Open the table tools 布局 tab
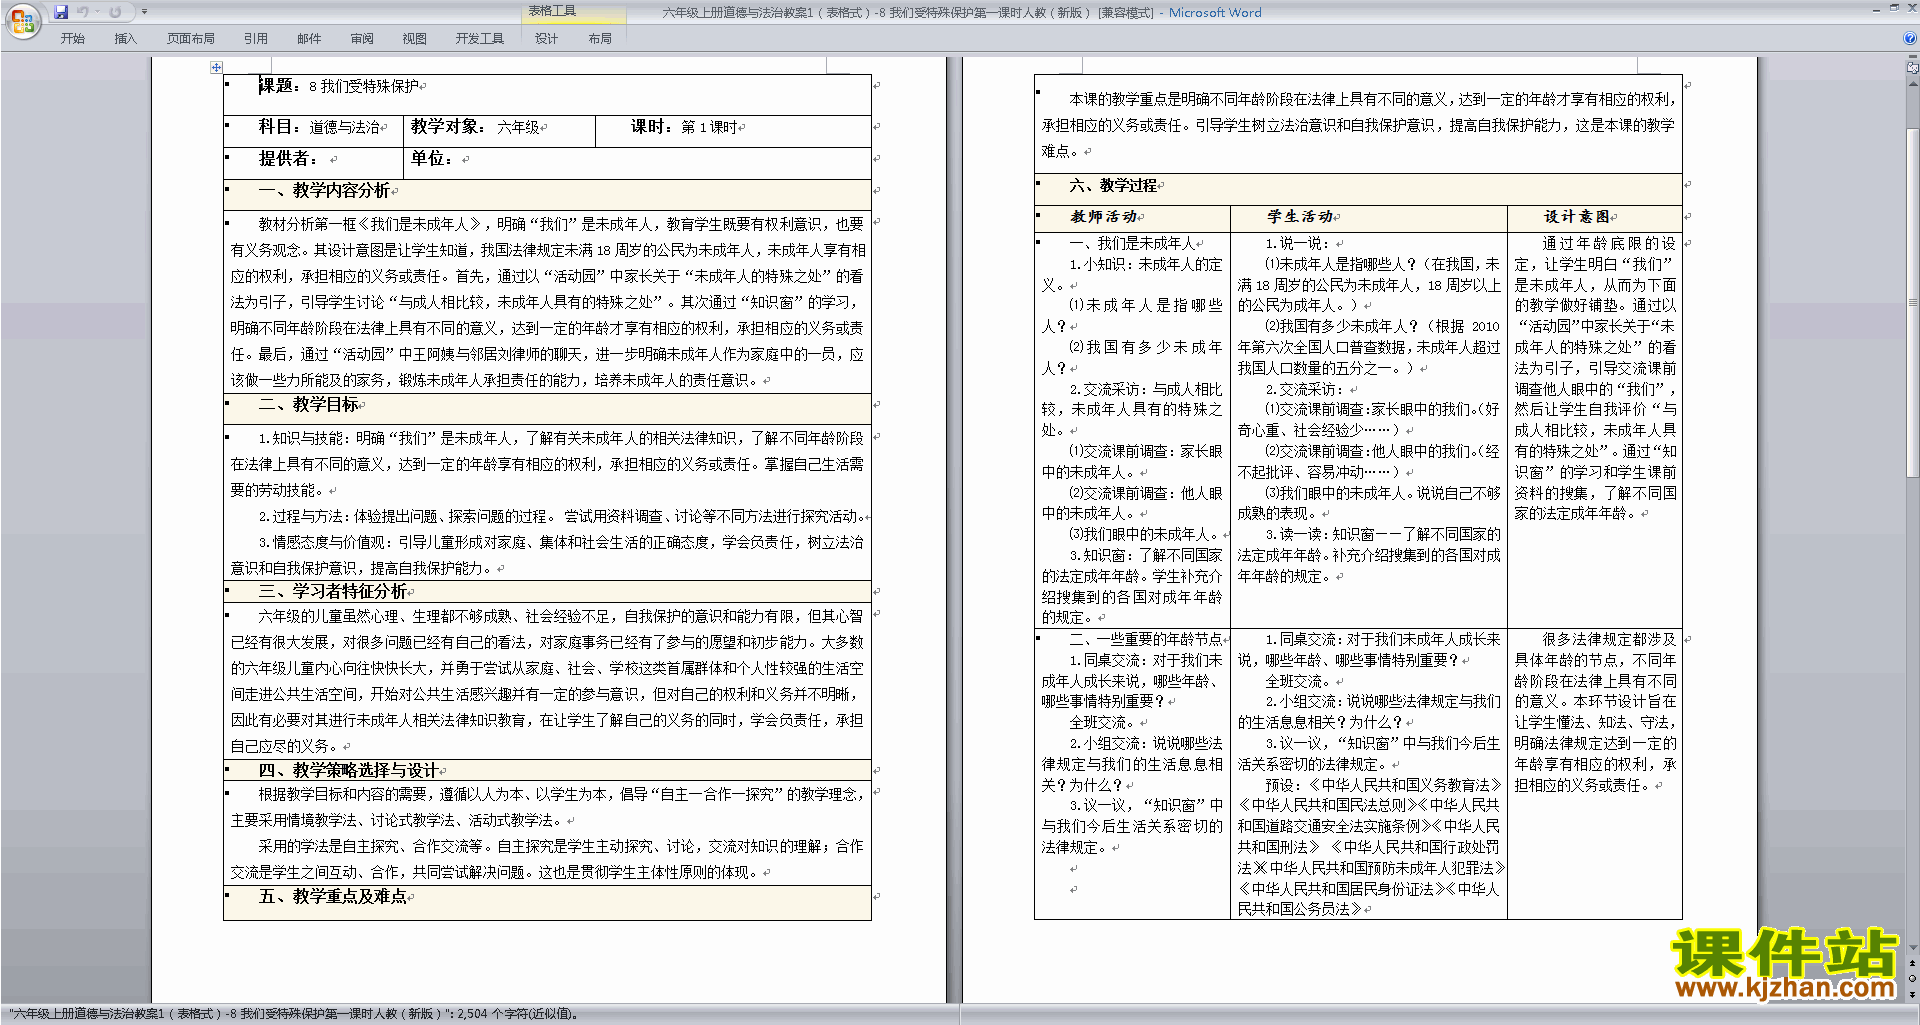Screen dimensions: 1920x1025 [x=600, y=39]
